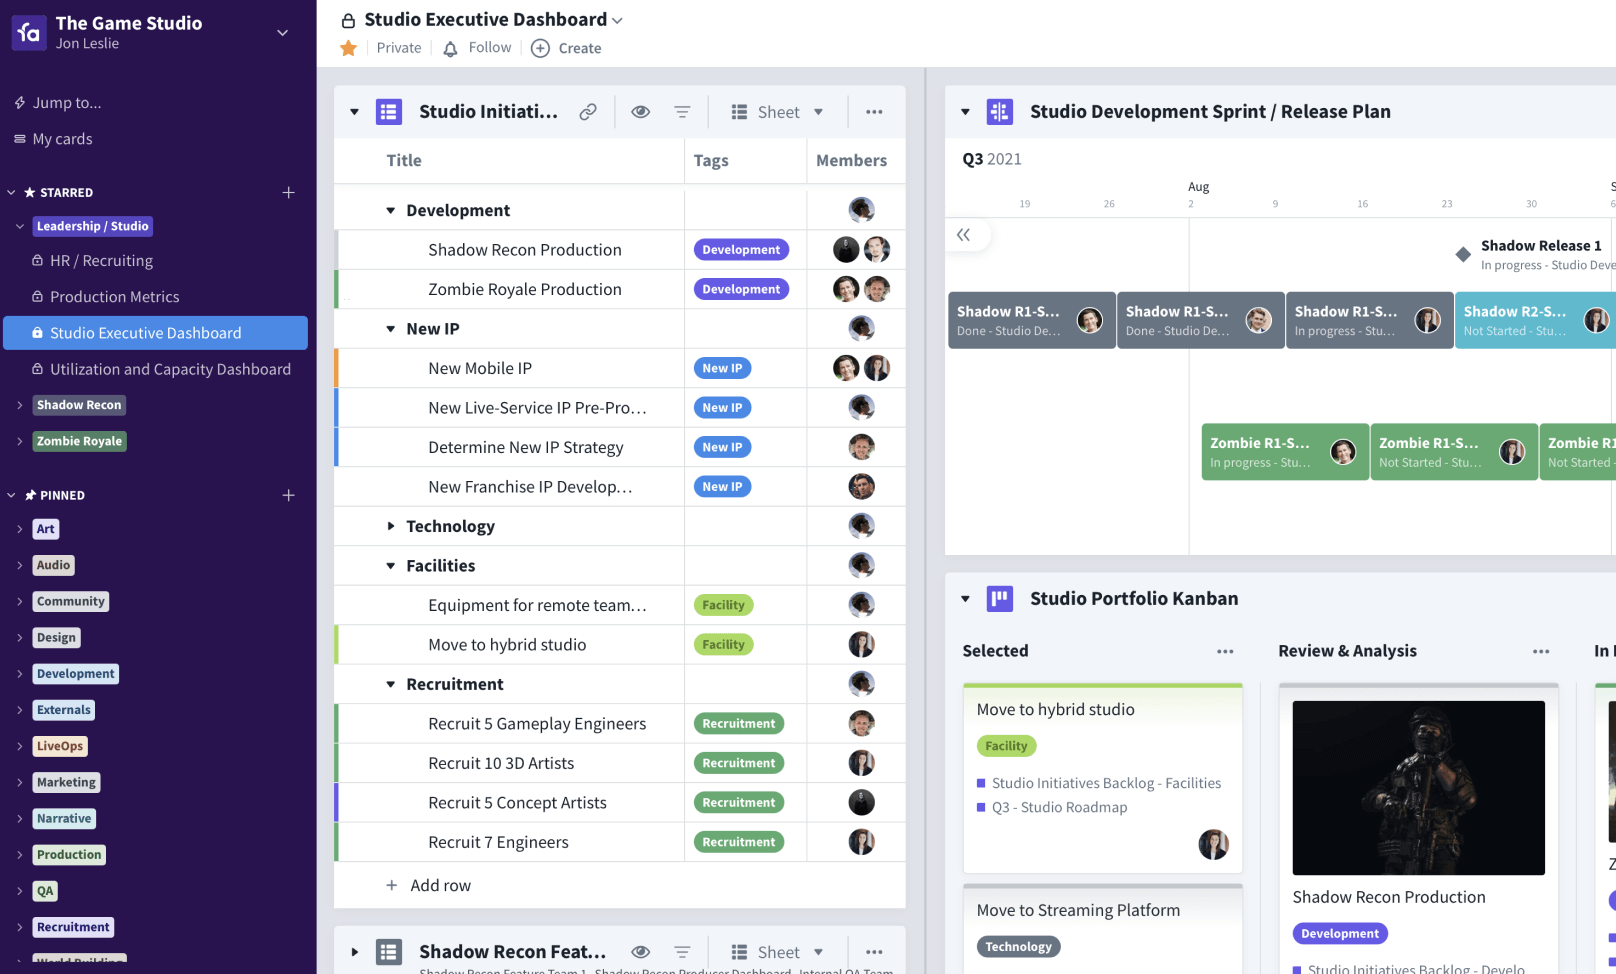Open Recruit 5 Concept Artists card
Image resolution: width=1616 pixels, height=974 pixels.
point(517,803)
